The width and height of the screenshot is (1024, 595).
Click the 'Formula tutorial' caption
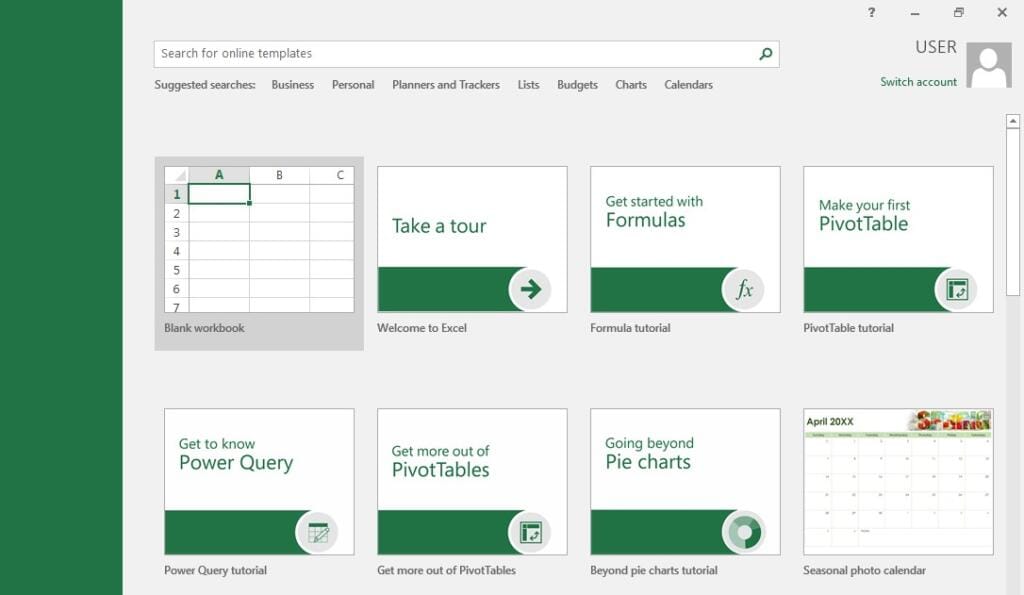click(x=630, y=328)
